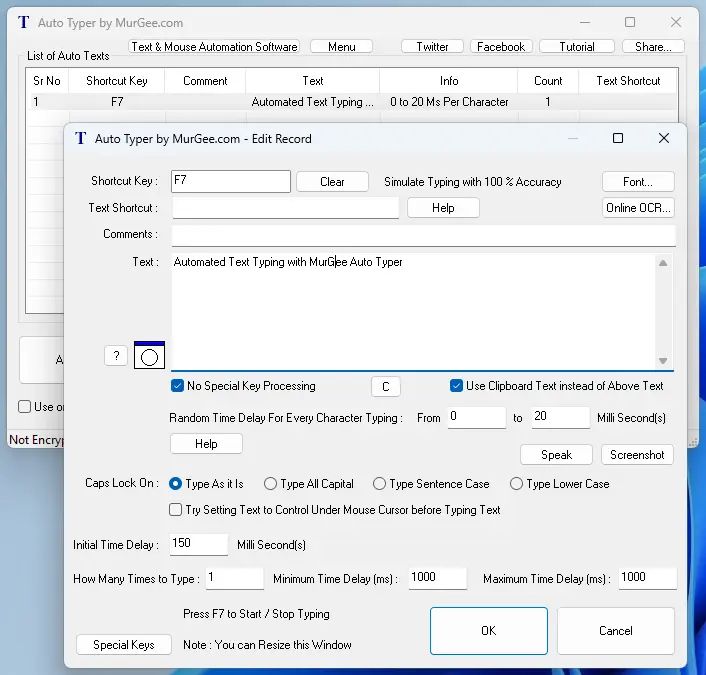Confirm the record with the OK button
Viewport: 706px width, 675px height.
[489, 630]
